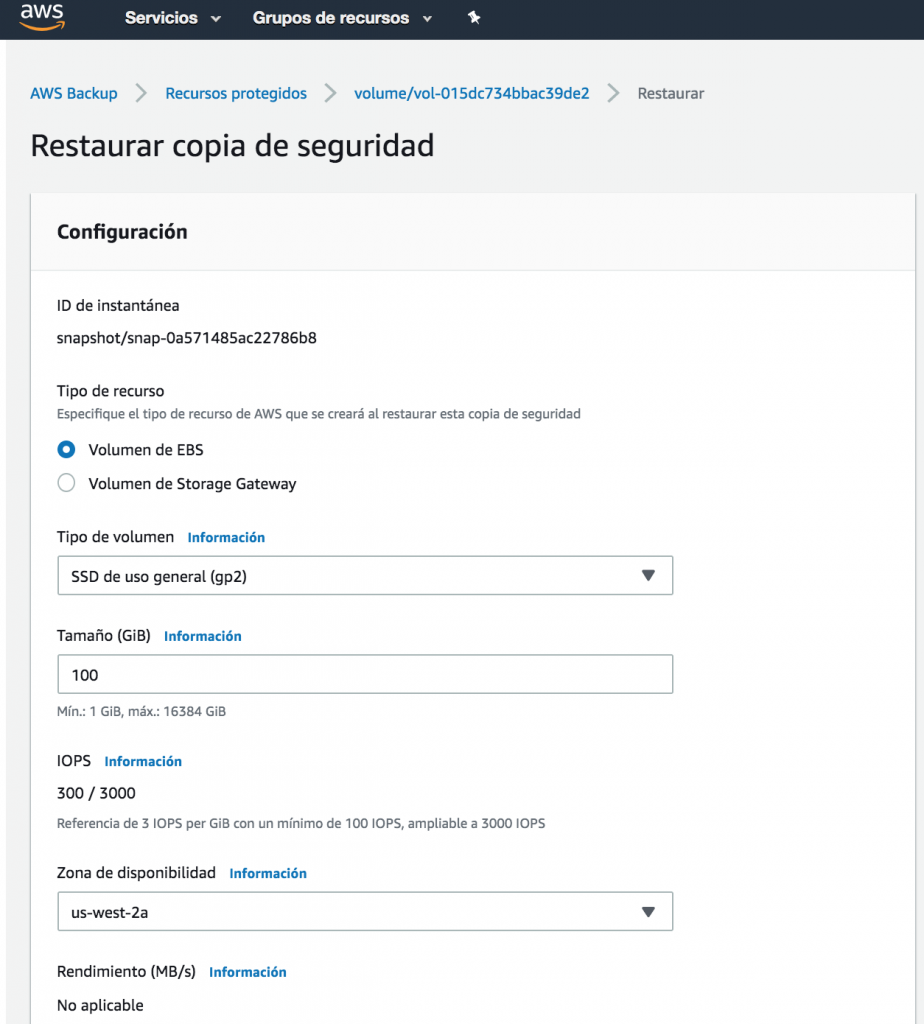Click the Servicios chevron arrow
The width and height of the screenshot is (924, 1024).
click(x=217, y=19)
